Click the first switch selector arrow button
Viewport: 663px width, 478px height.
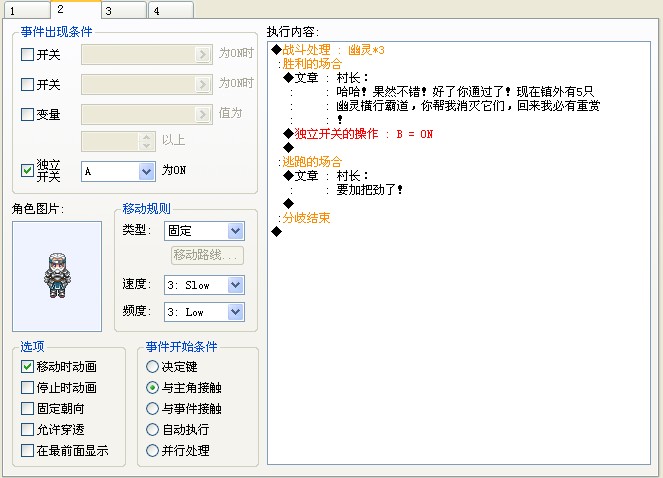pyautogui.click(x=203, y=54)
